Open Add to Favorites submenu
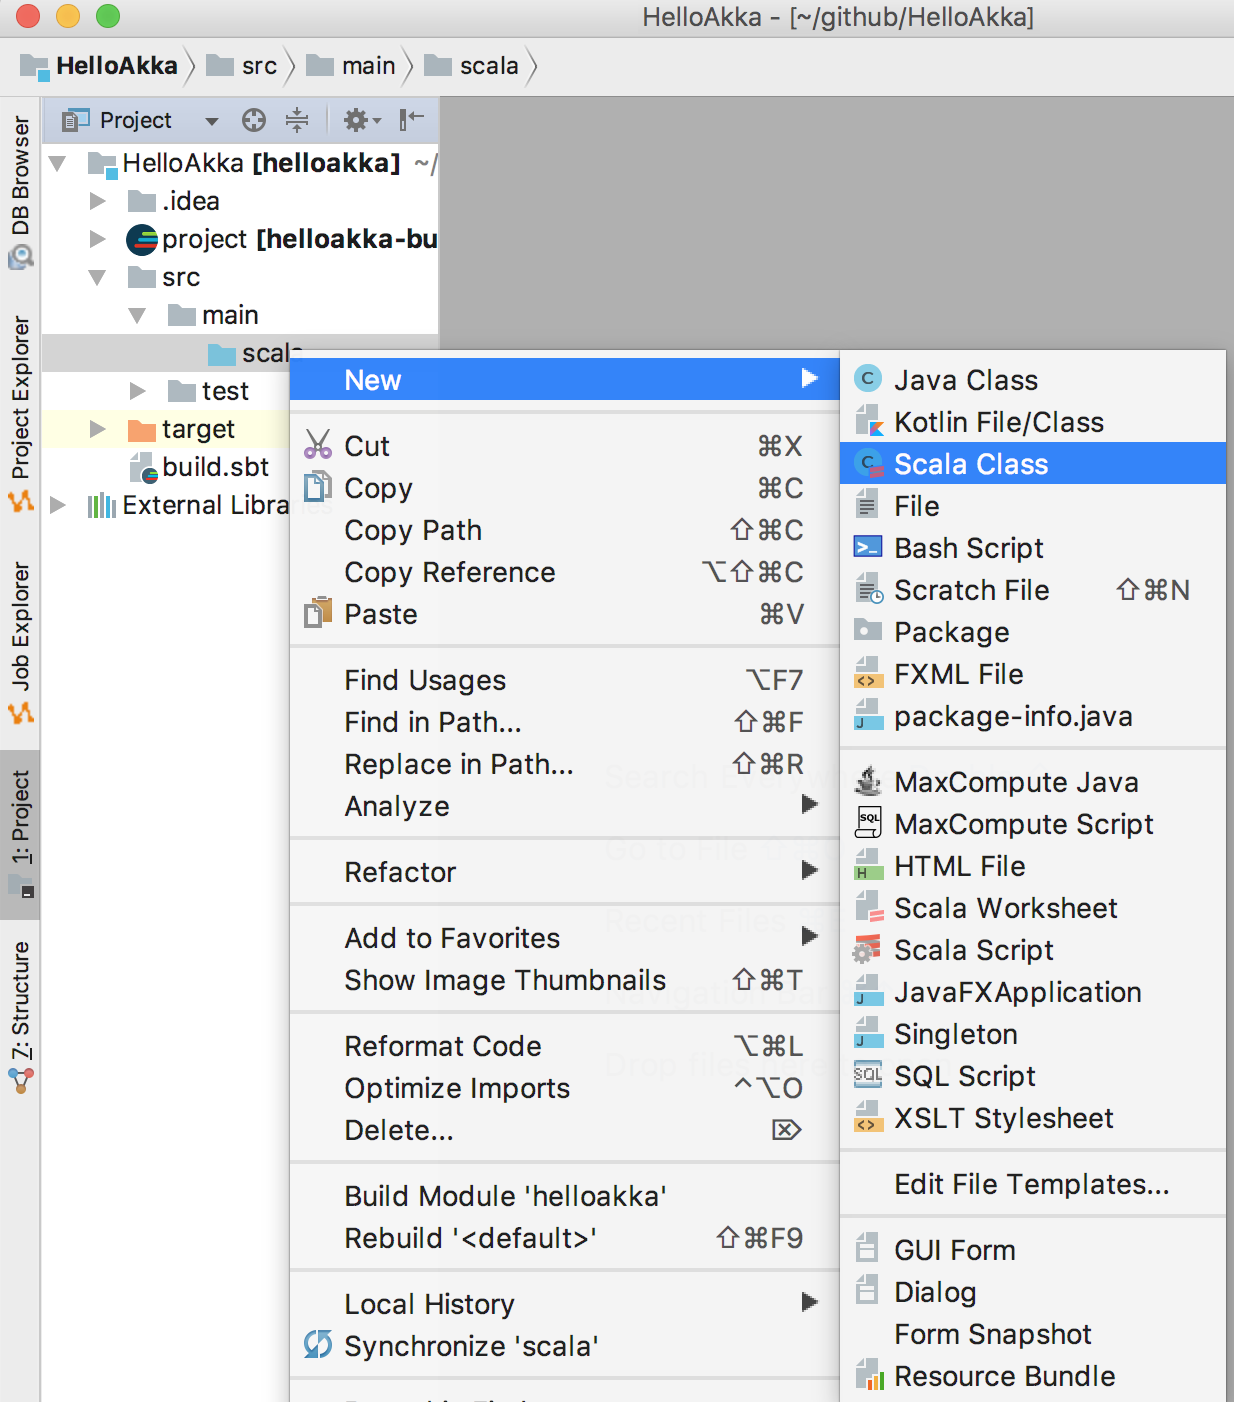 [x=564, y=937]
